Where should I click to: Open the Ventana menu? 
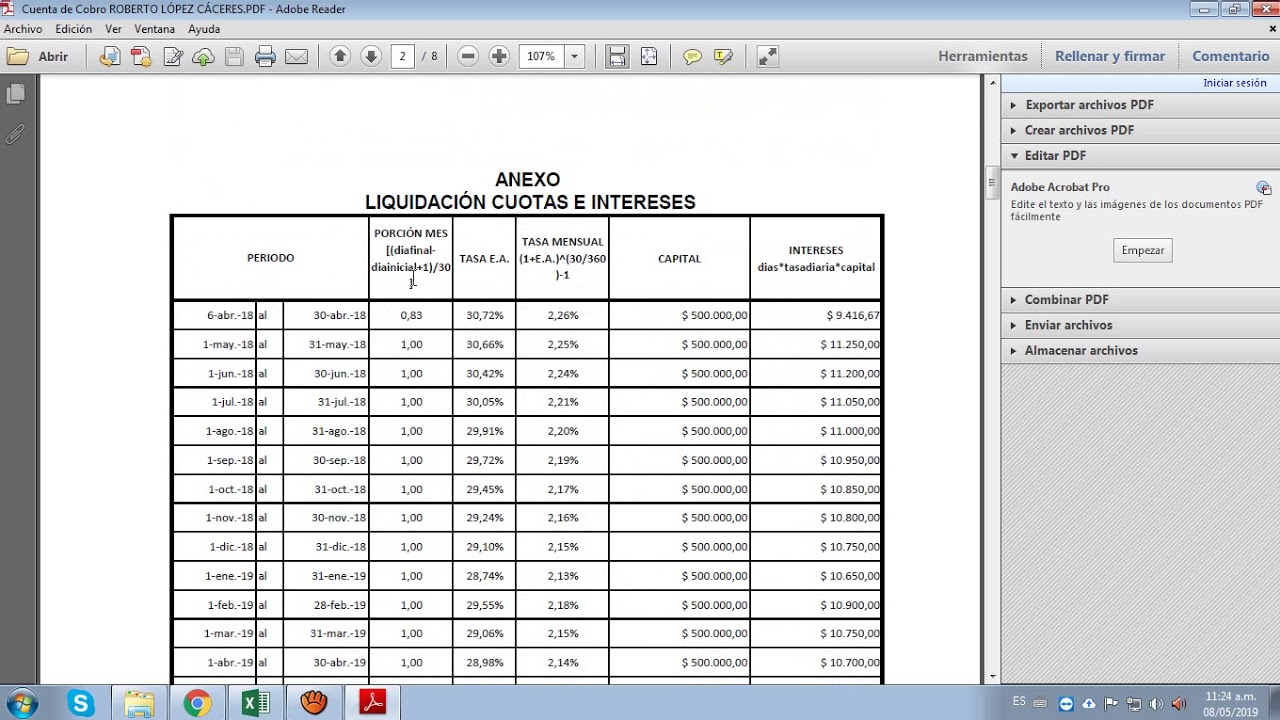click(x=154, y=29)
